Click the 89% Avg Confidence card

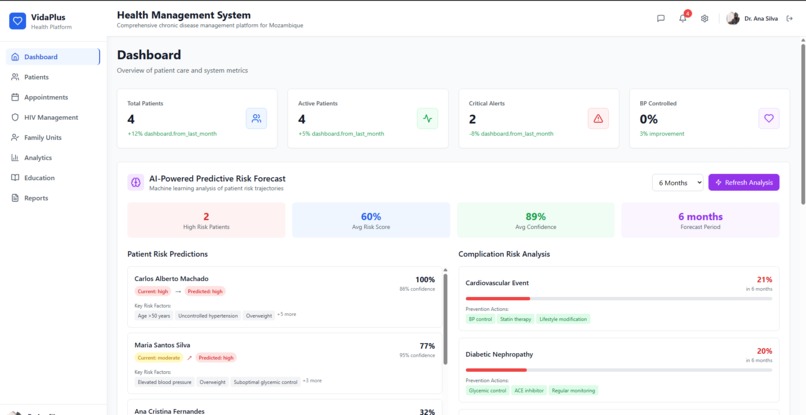pyautogui.click(x=536, y=220)
